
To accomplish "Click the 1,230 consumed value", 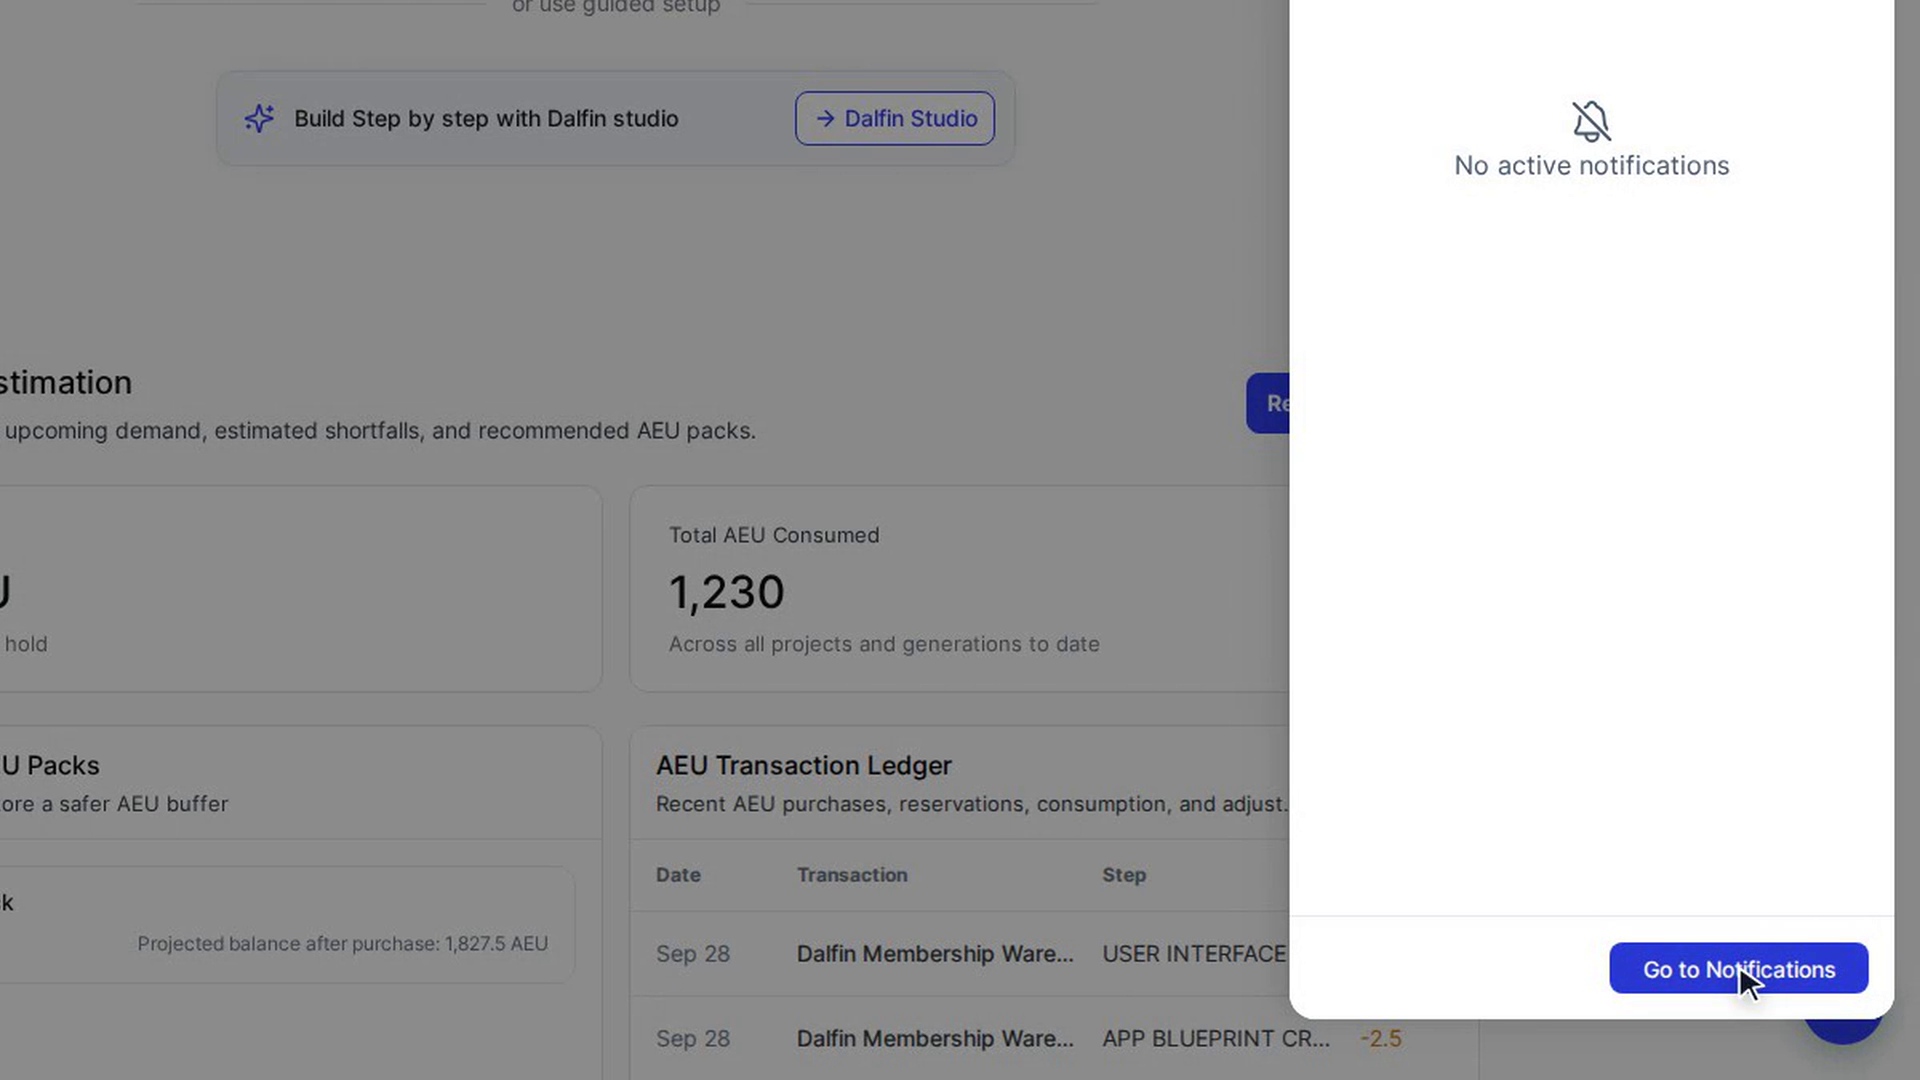I will click(727, 592).
